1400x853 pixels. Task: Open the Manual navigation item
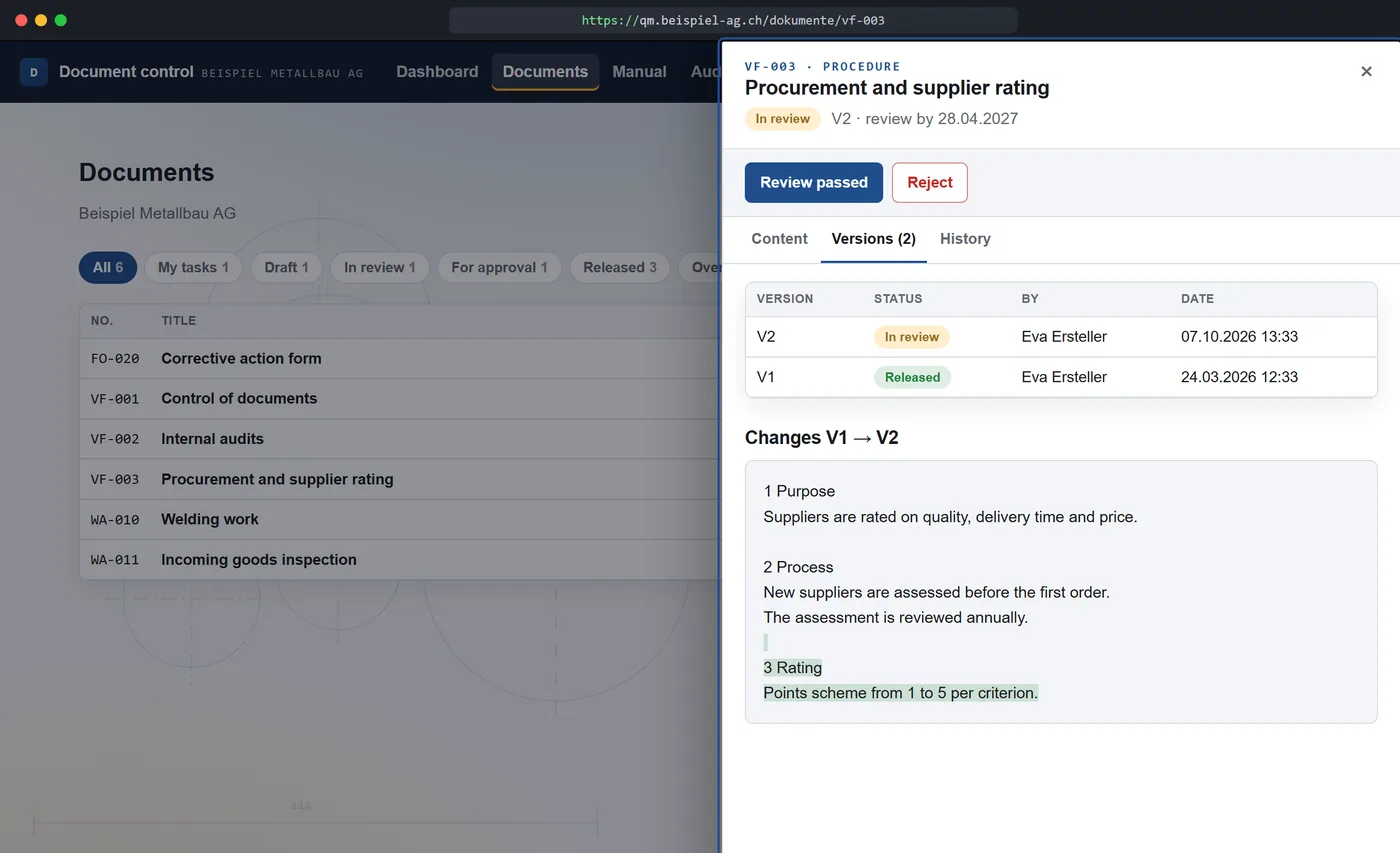pyautogui.click(x=639, y=72)
